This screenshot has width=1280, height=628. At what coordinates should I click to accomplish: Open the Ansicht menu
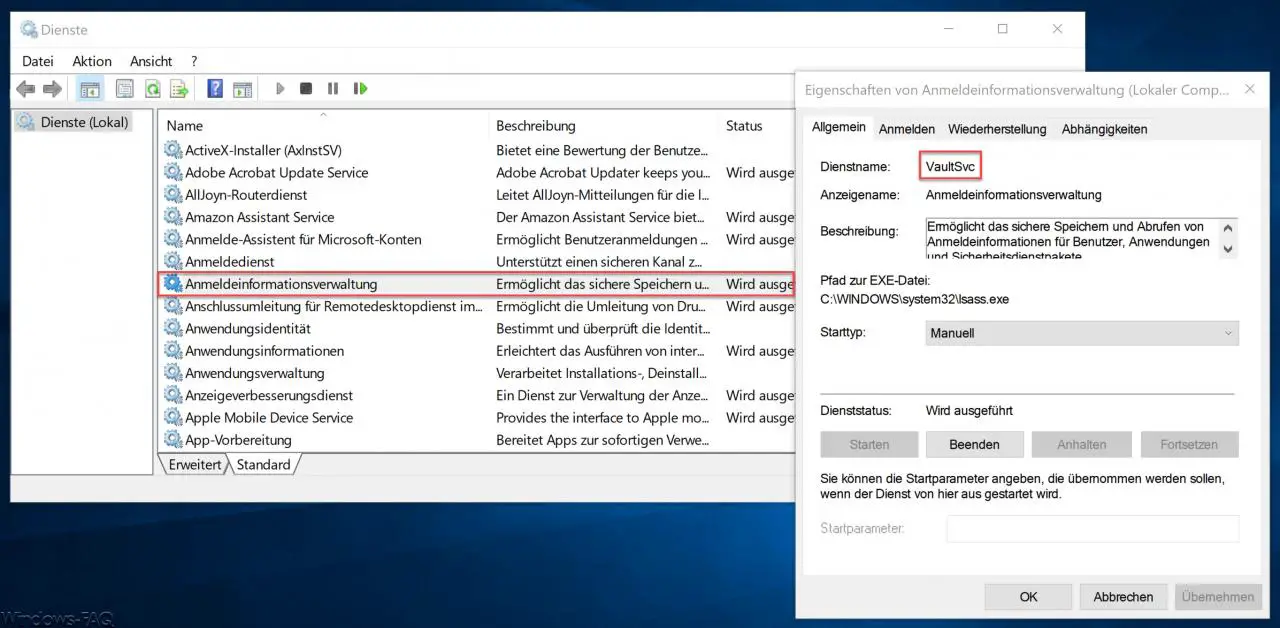tap(151, 61)
